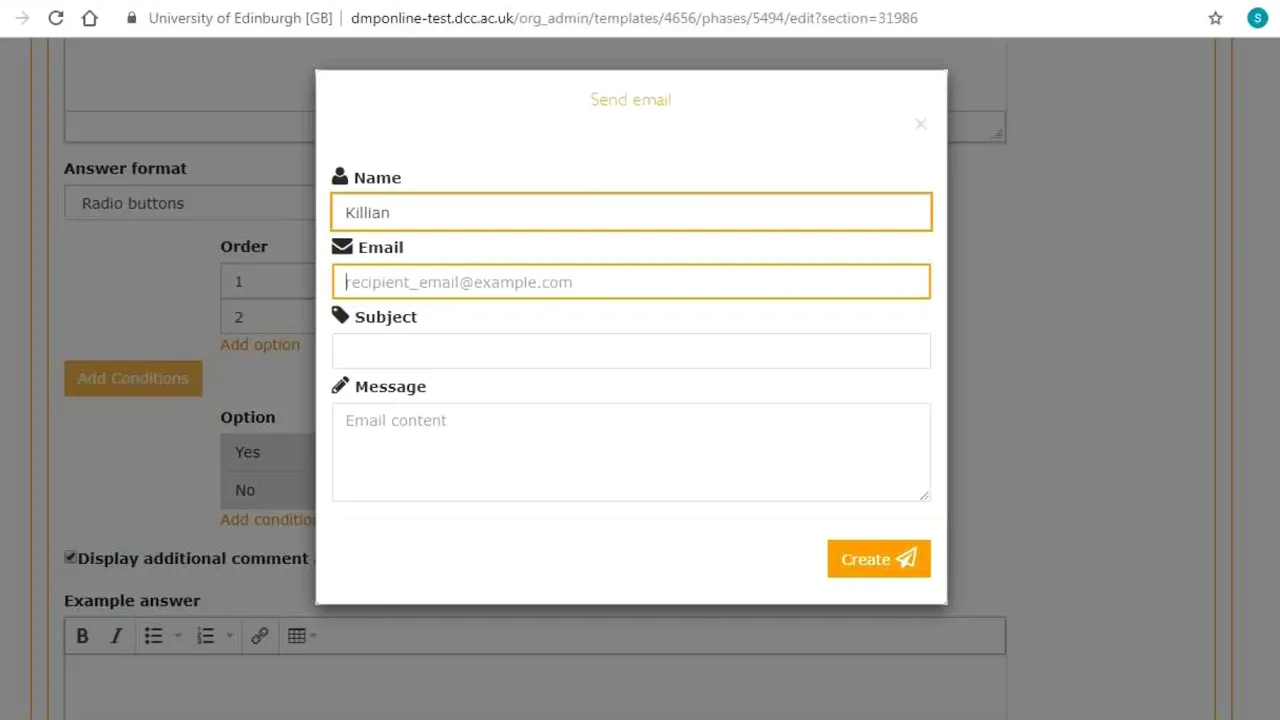Image resolution: width=1280 pixels, height=720 pixels.
Task: Bookmark this page with star icon
Action: (1215, 18)
